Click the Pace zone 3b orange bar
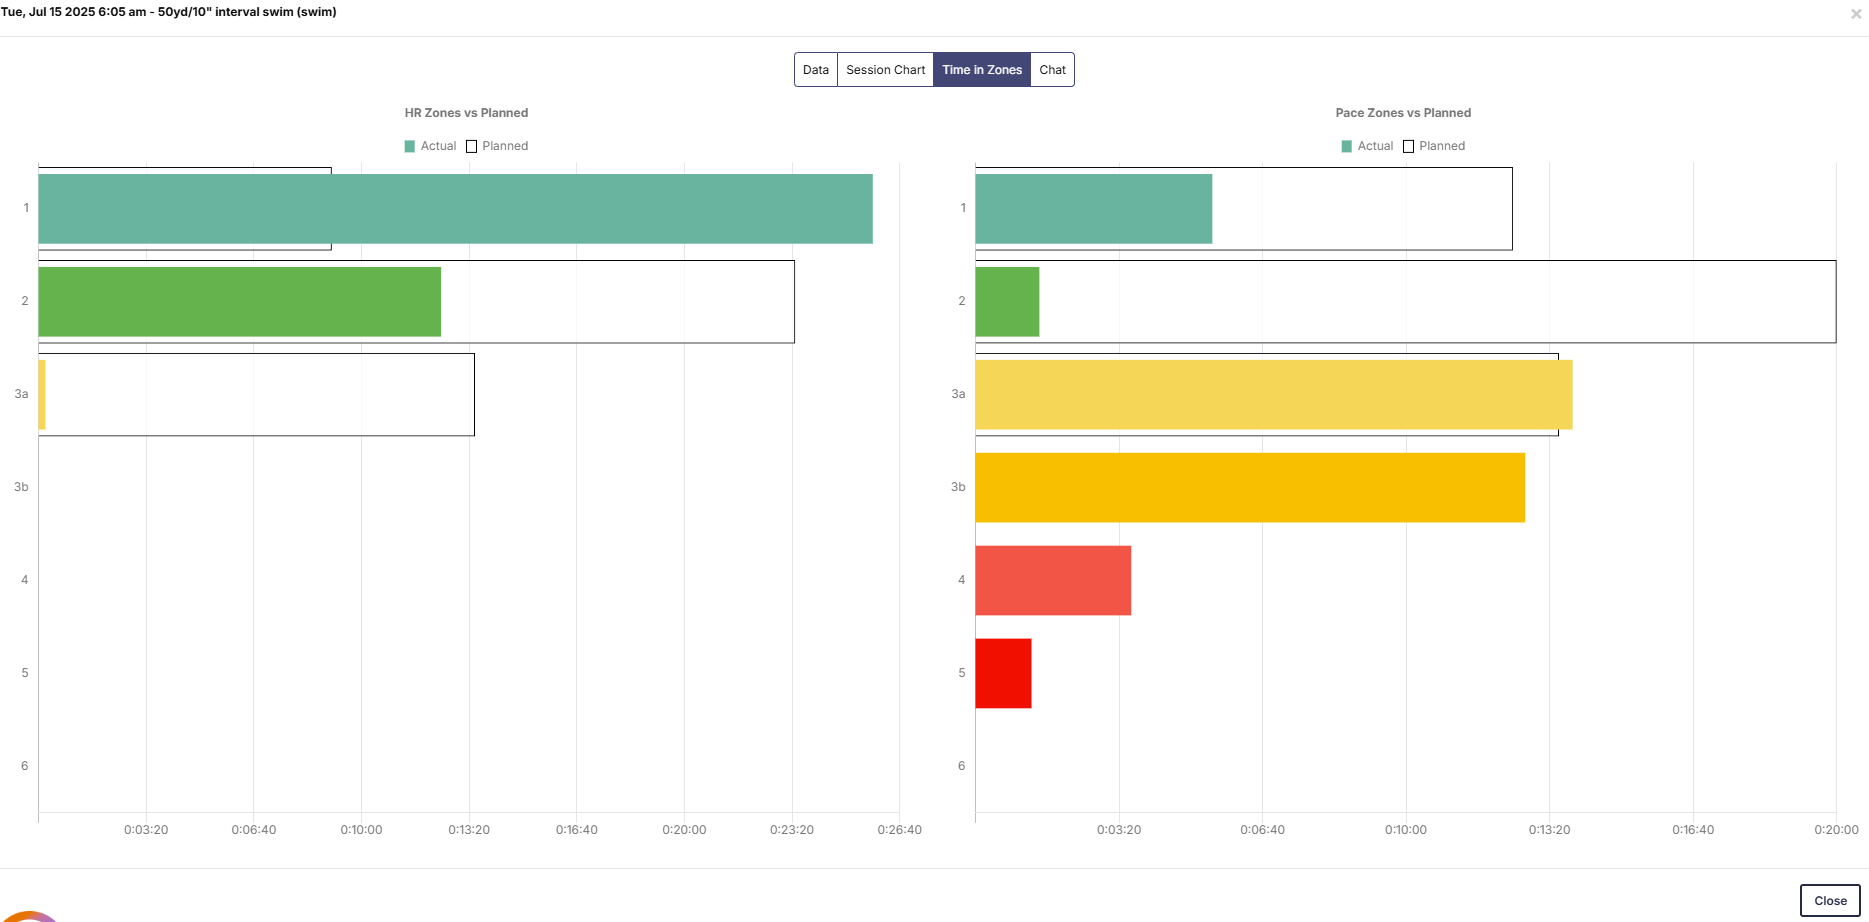Viewport: 1869px width, 922px height. pyautogui.click(x=1250, y=488)
